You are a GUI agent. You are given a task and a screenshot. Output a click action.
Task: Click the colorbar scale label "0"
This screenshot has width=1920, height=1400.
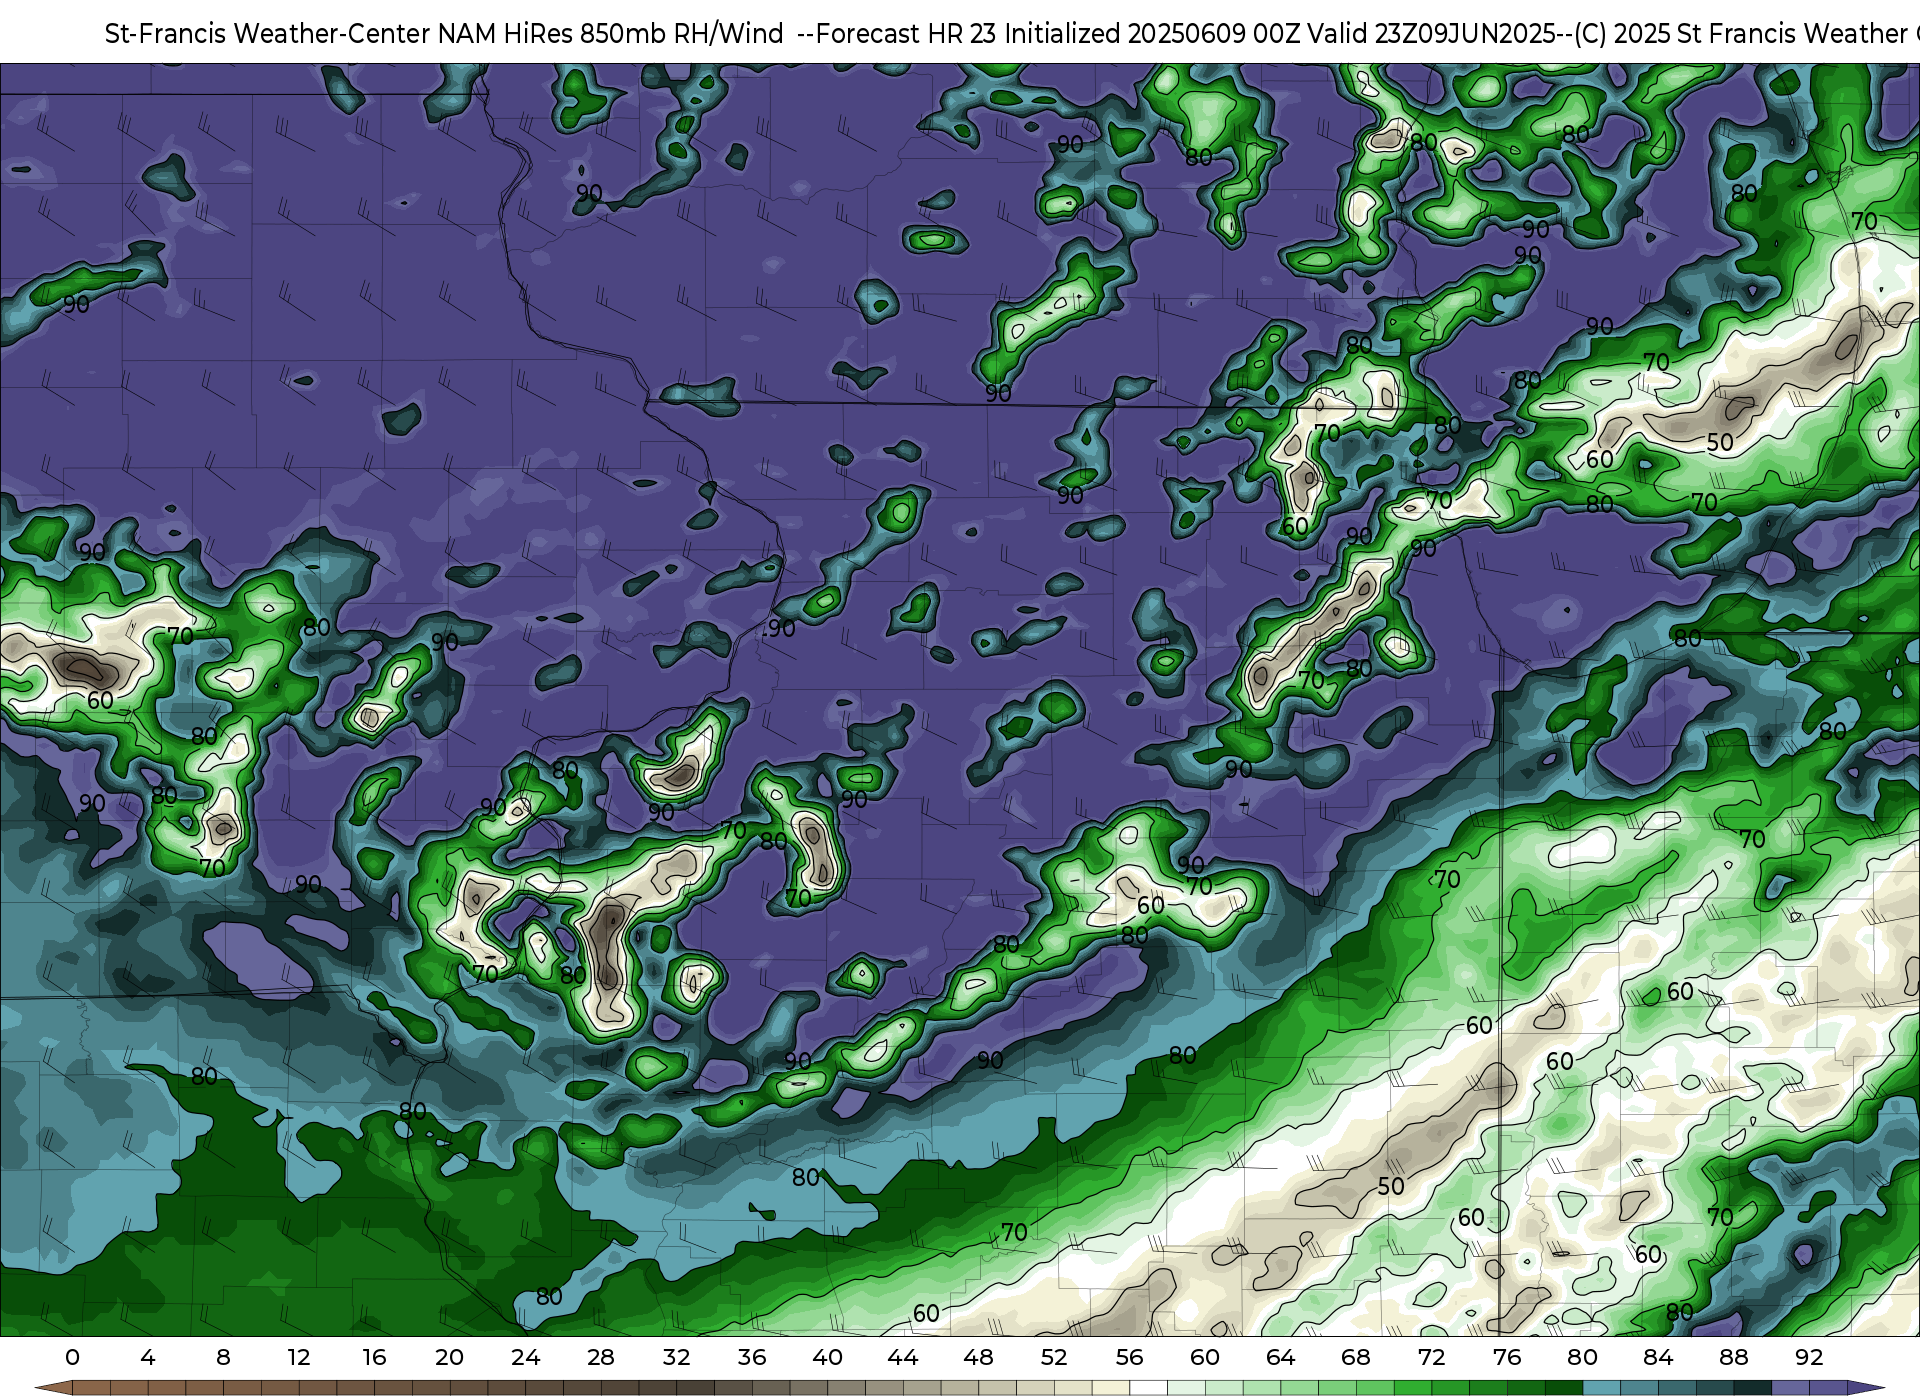tap(72, 1357)
